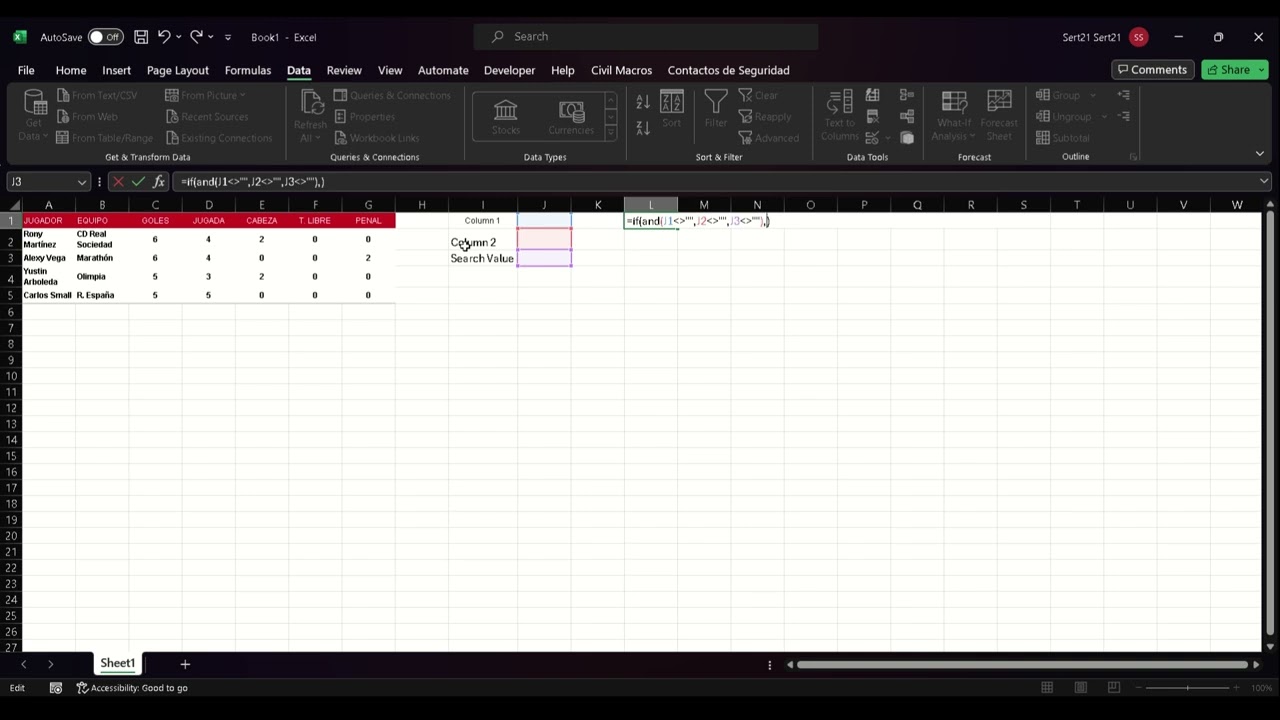Add a new sheet
Viewport: 1280px width, 720px height.
click(184, 664)
